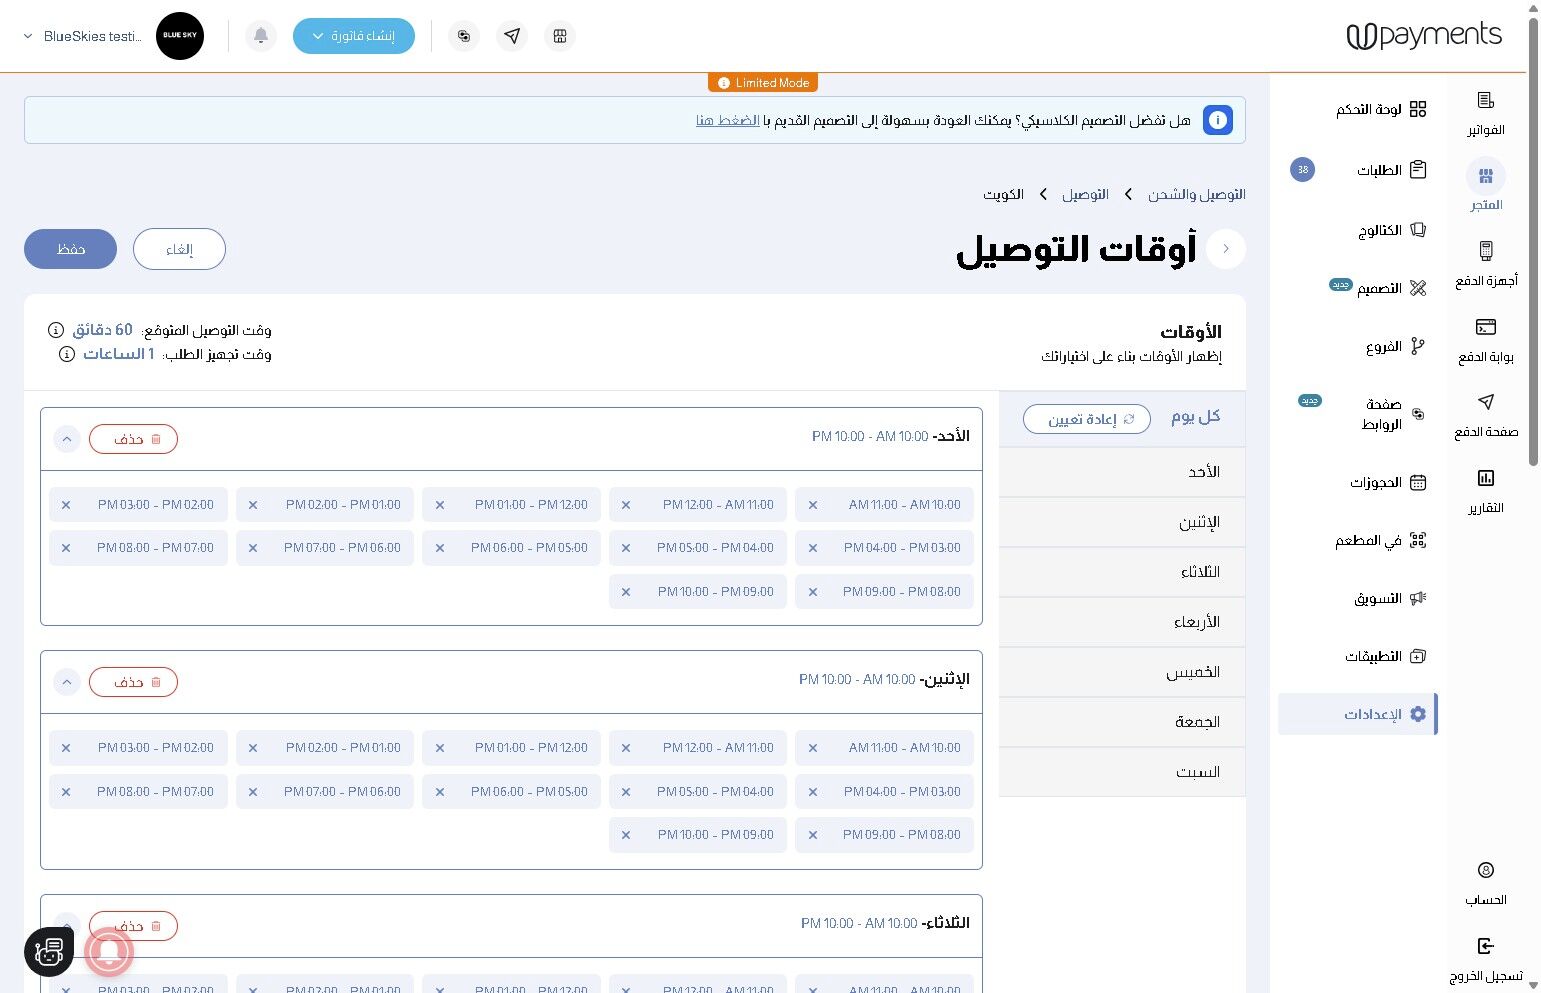
Task: Open الحساب account icon
Action: [x=1485, y=870]
